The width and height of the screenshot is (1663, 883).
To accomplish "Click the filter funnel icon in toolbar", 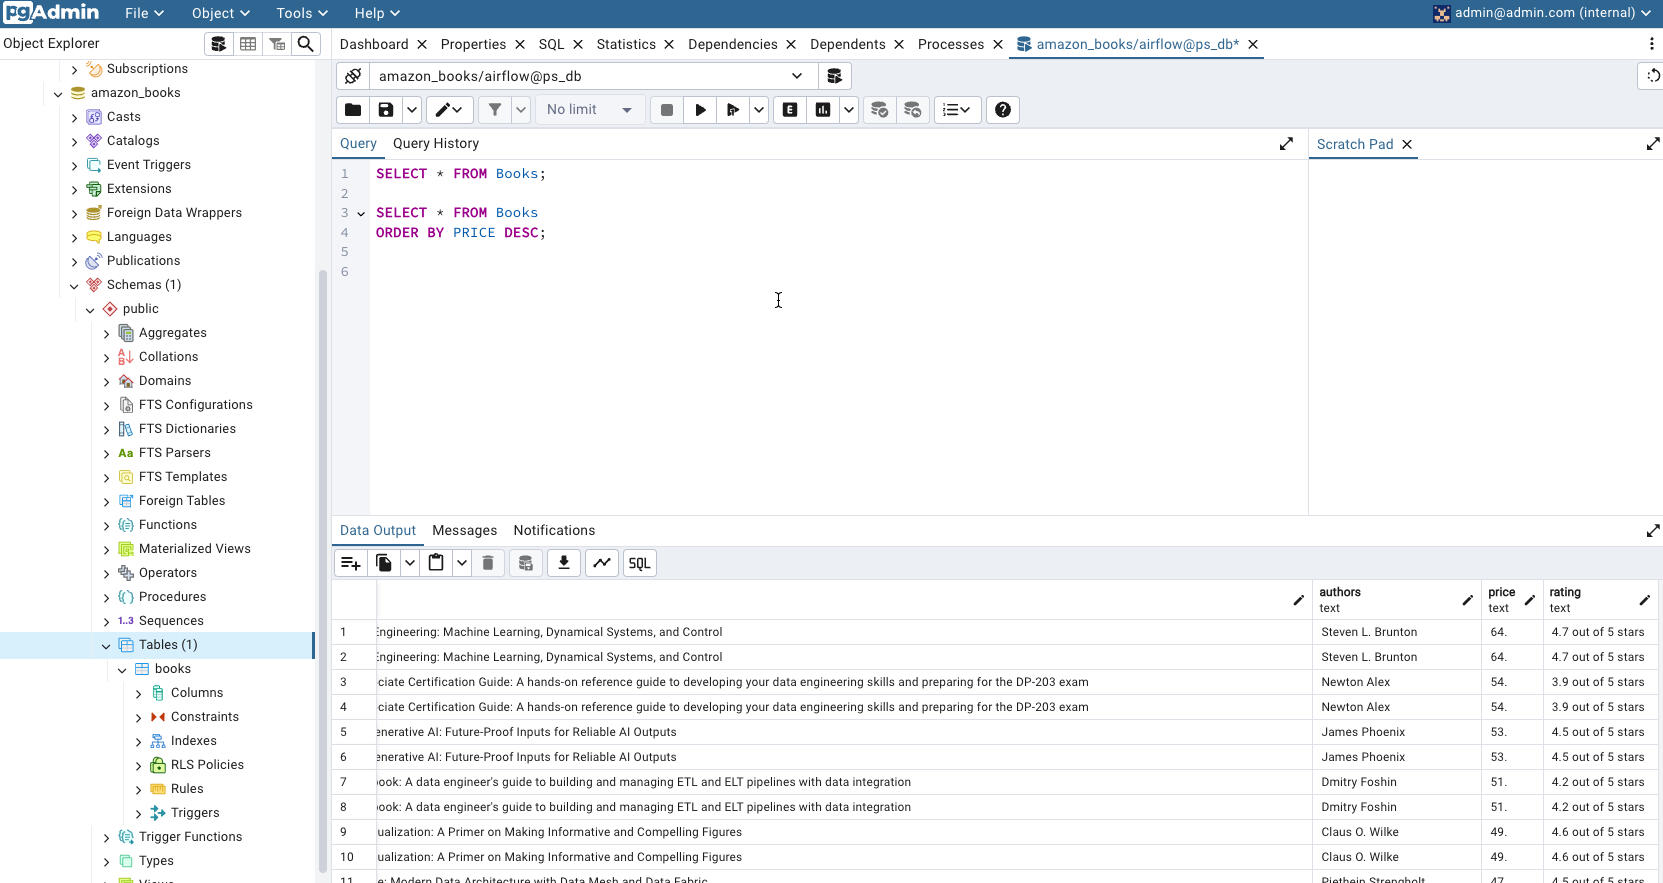I will click(494, 110).
